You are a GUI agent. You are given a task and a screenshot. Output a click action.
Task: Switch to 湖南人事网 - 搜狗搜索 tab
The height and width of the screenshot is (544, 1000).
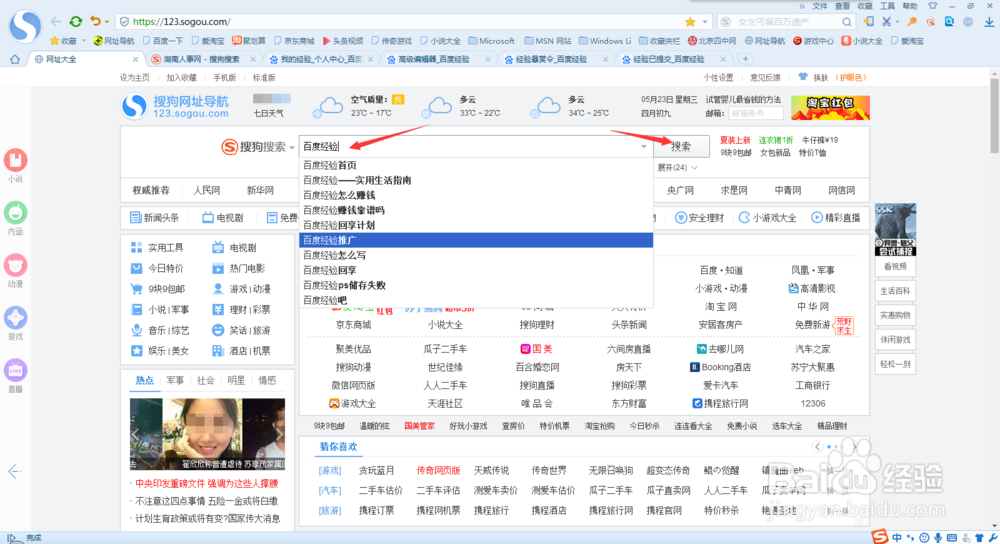click(x=201, y=59)
